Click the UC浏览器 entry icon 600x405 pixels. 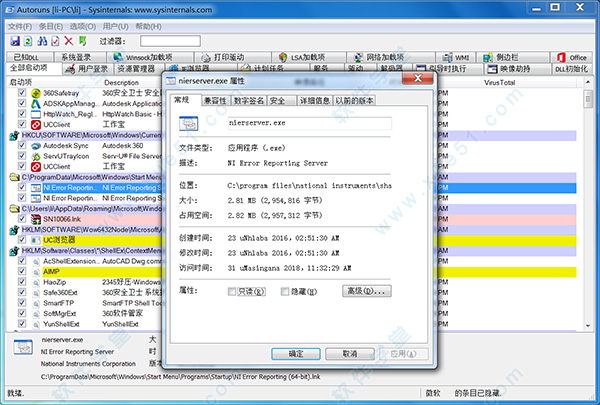[36, 240]
